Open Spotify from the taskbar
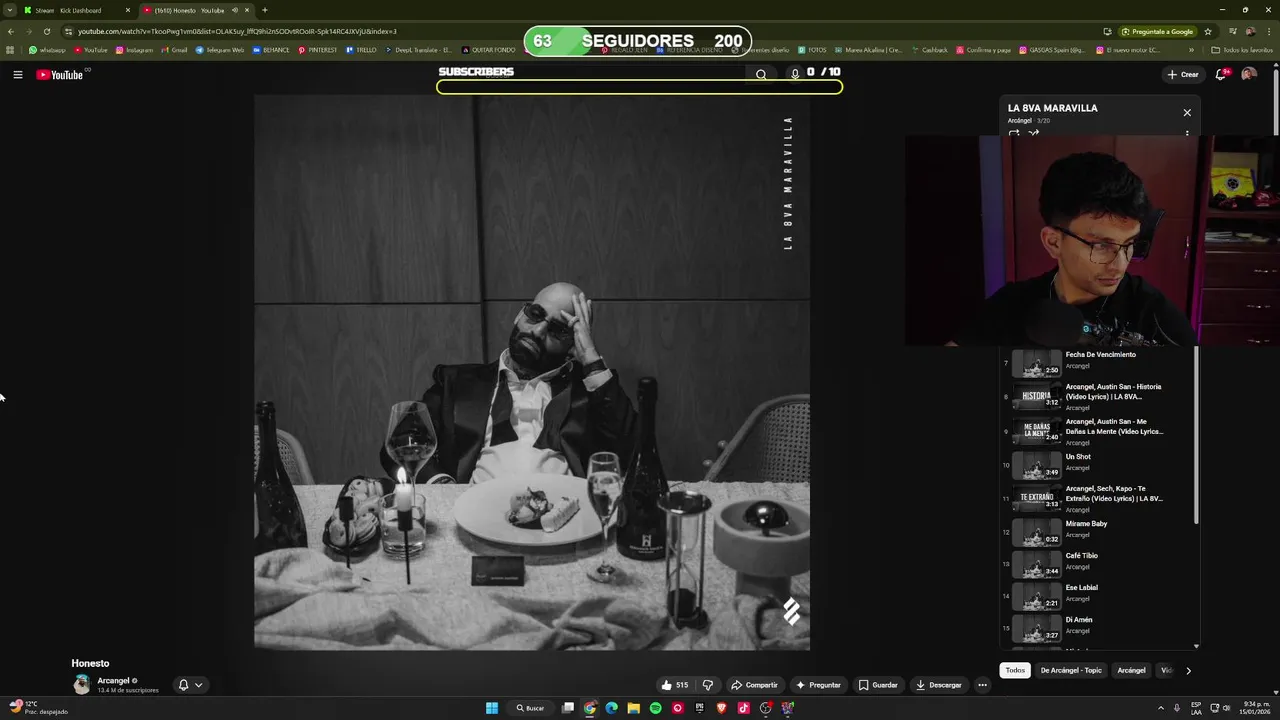 click(x=655, y=708)
